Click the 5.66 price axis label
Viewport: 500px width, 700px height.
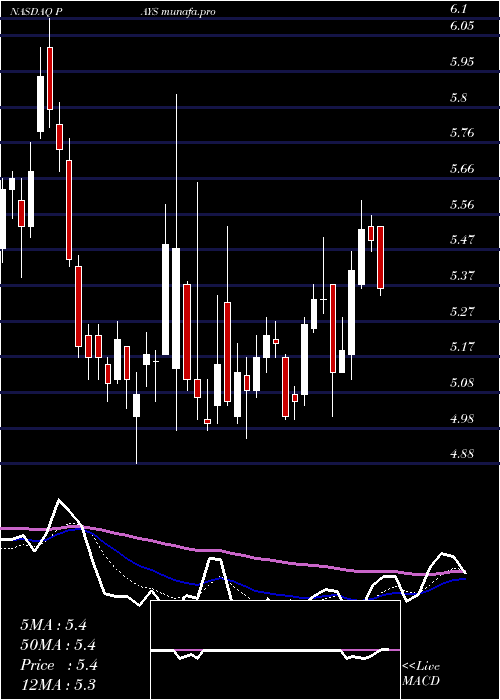[462, 168]
